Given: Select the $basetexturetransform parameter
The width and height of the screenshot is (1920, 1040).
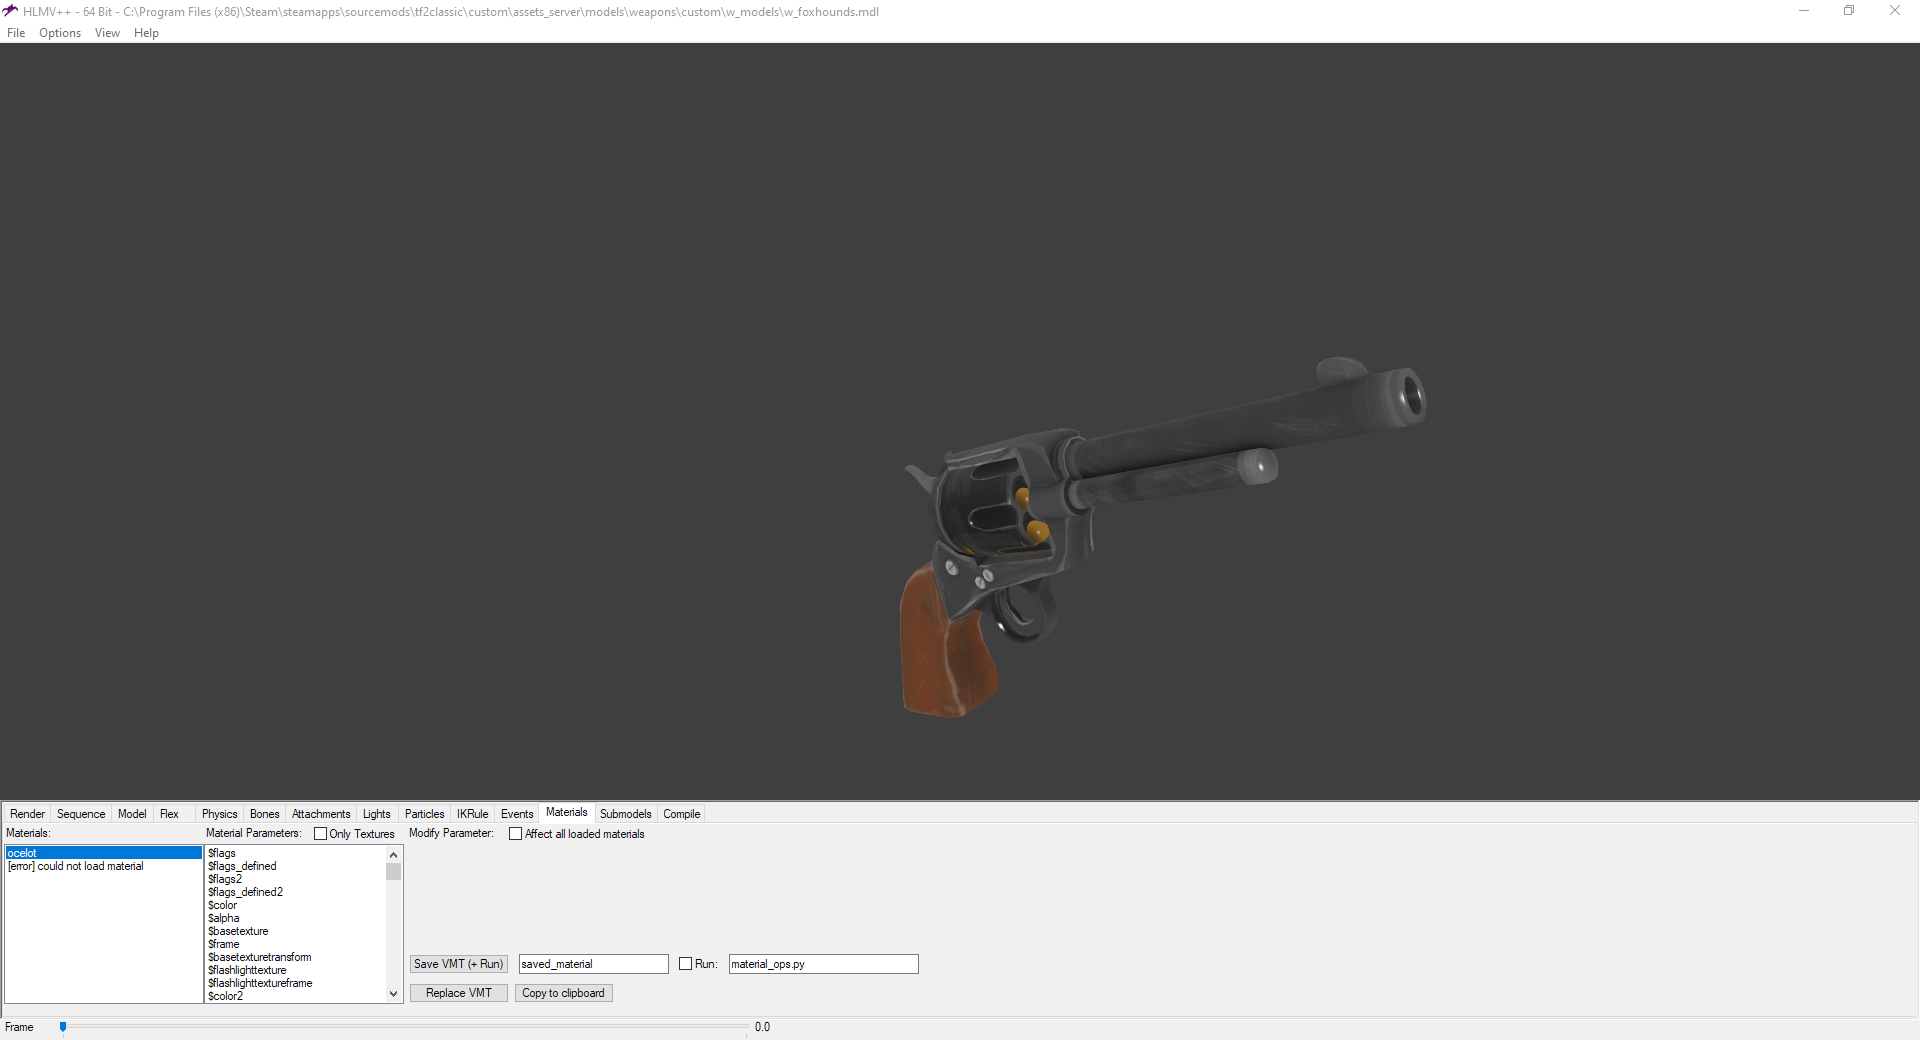Looking at the screenshot, I should tap(295, 957).
